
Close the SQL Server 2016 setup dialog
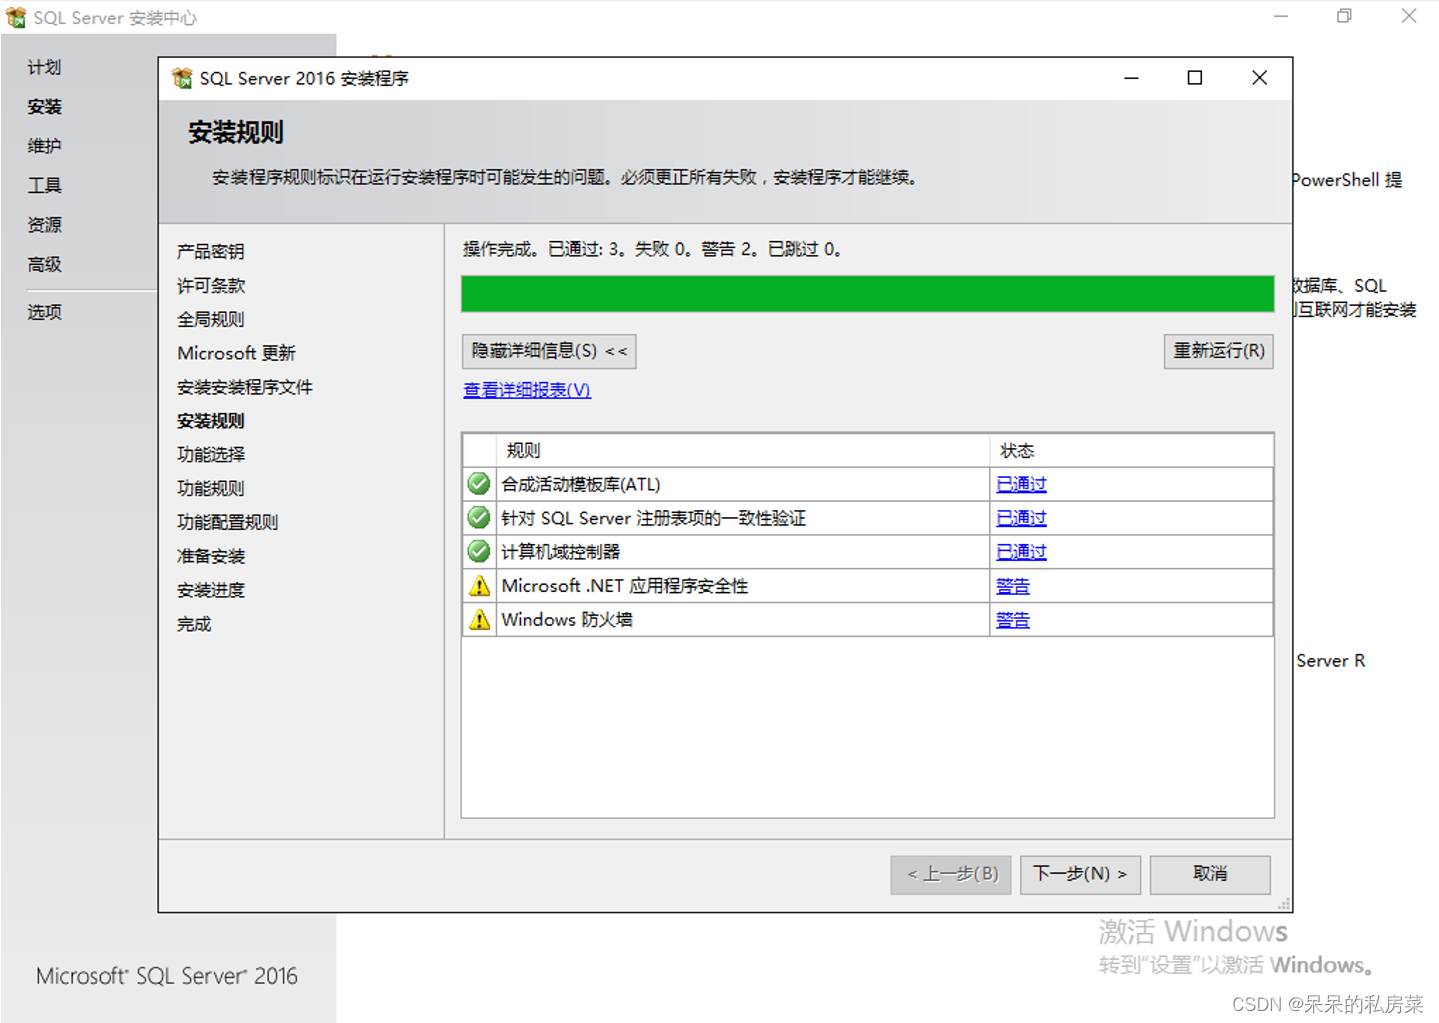point(1259,78)
